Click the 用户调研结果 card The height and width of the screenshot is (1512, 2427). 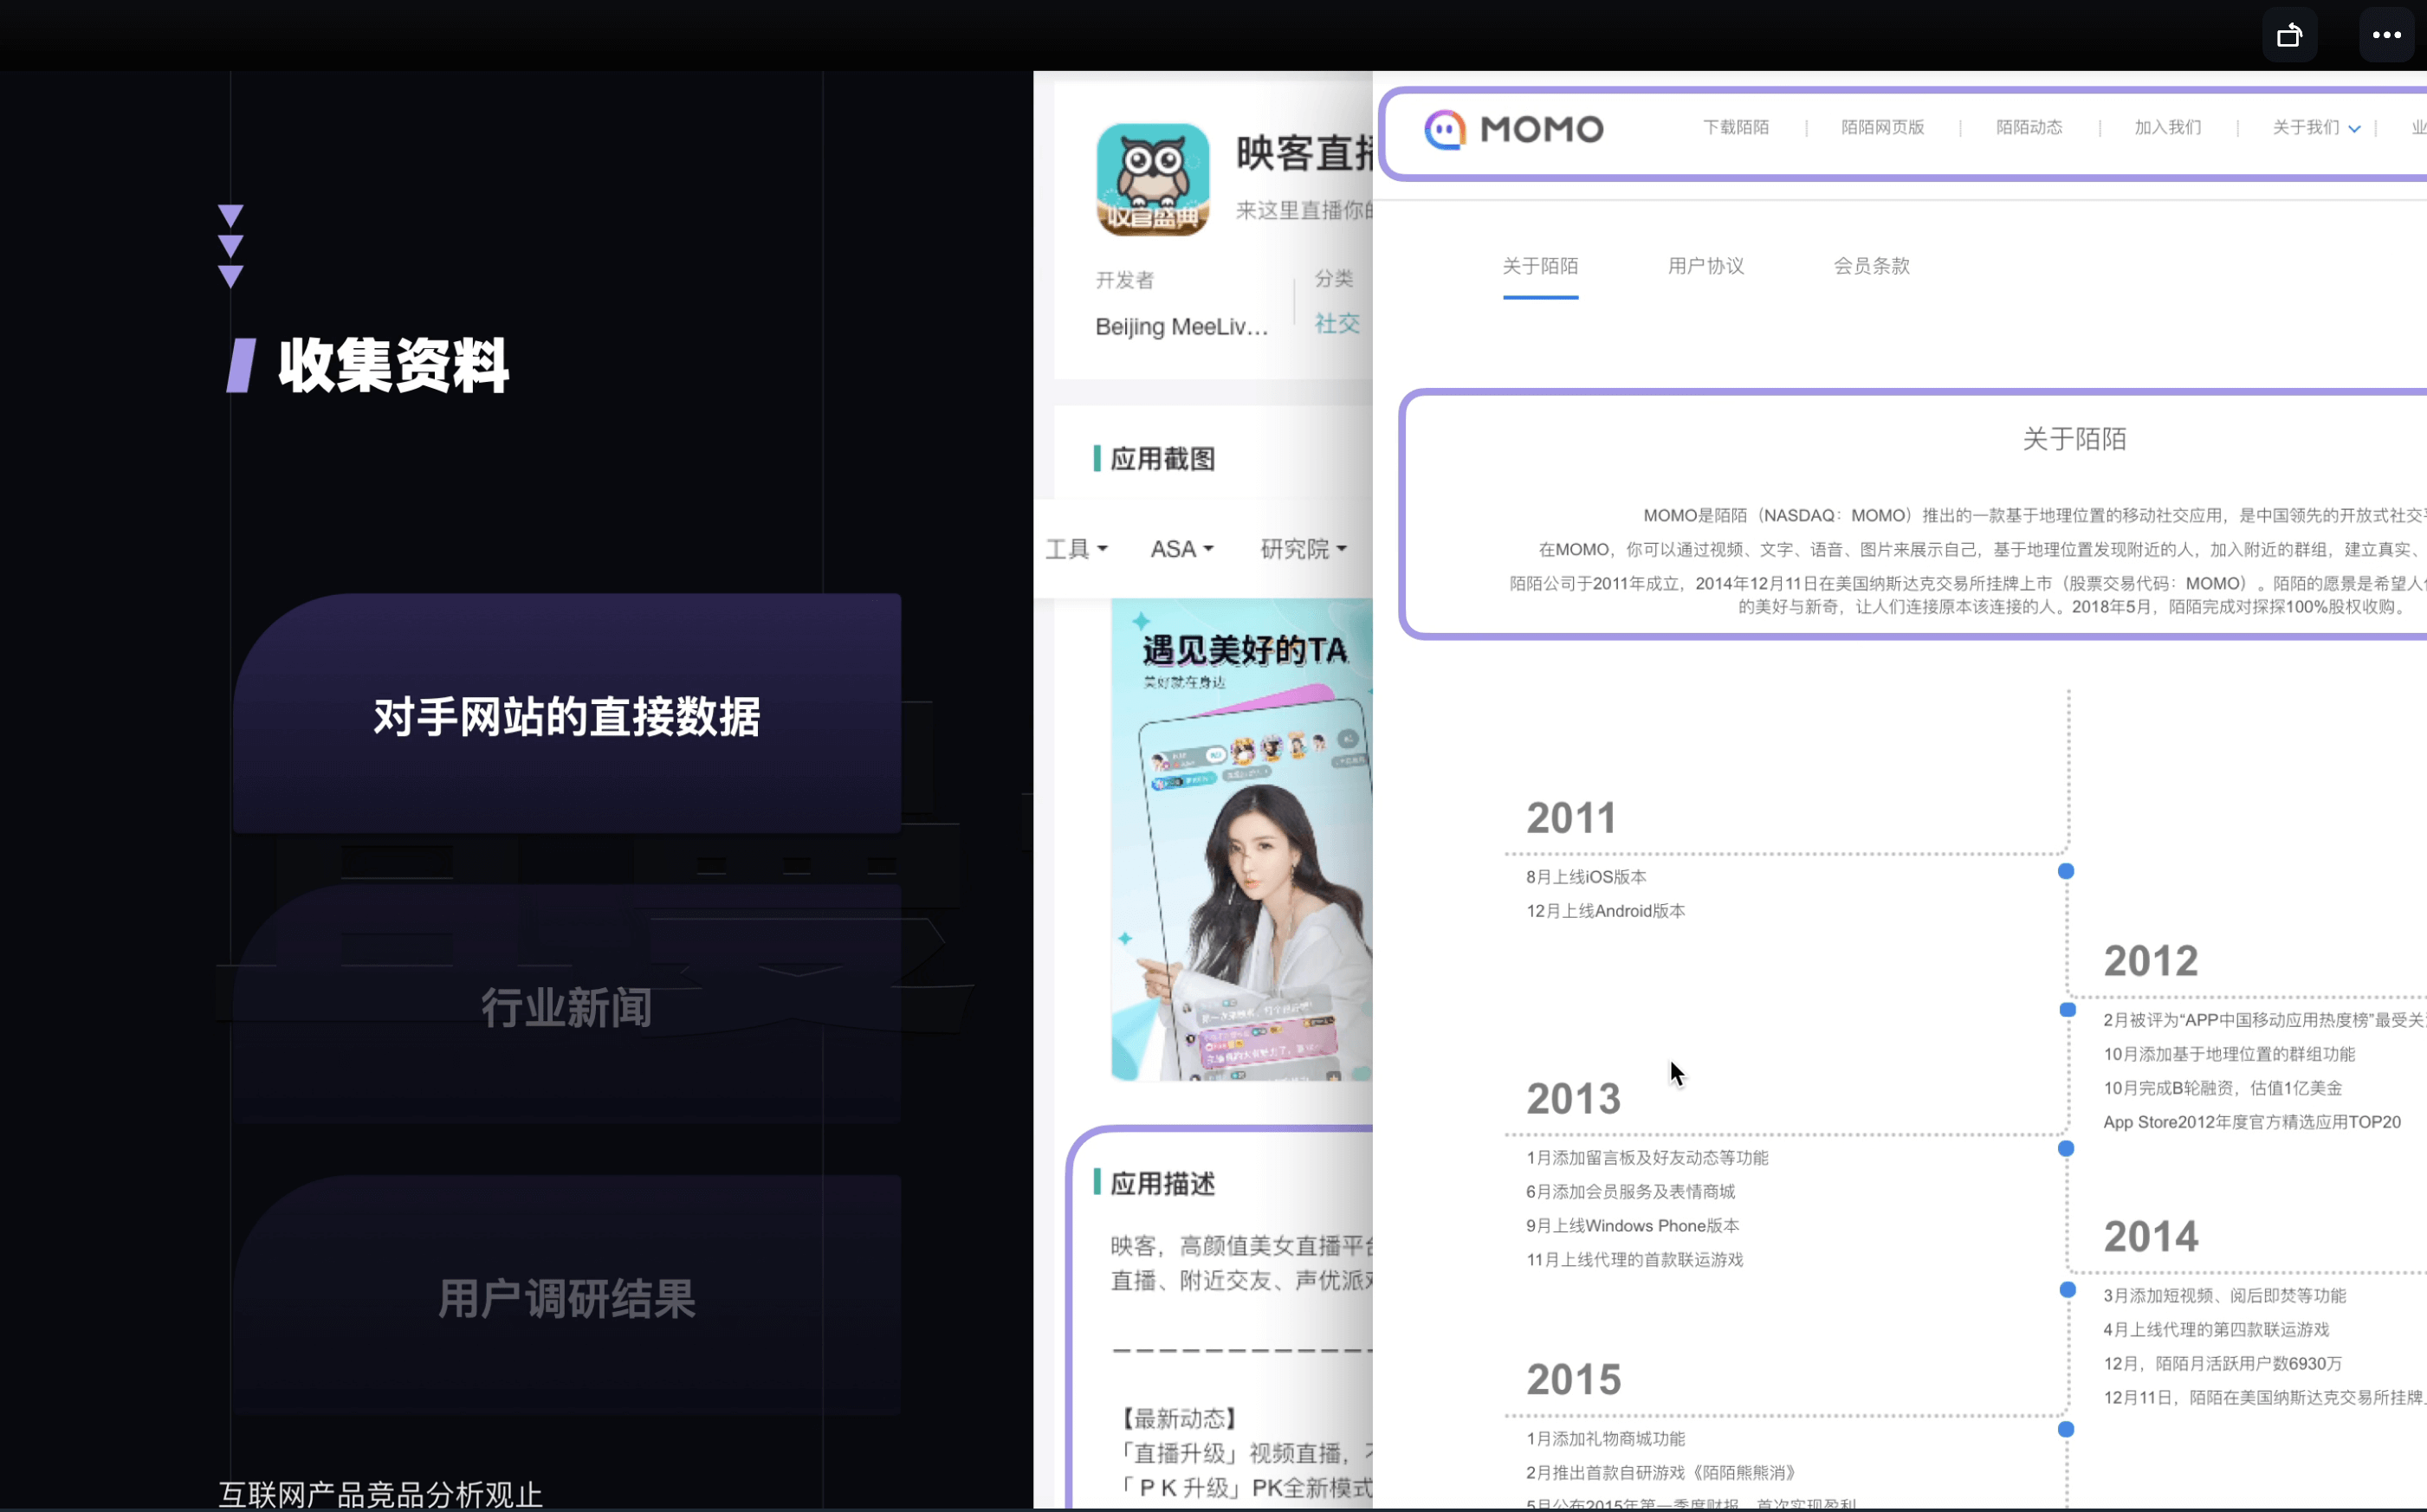point(567,1296)
